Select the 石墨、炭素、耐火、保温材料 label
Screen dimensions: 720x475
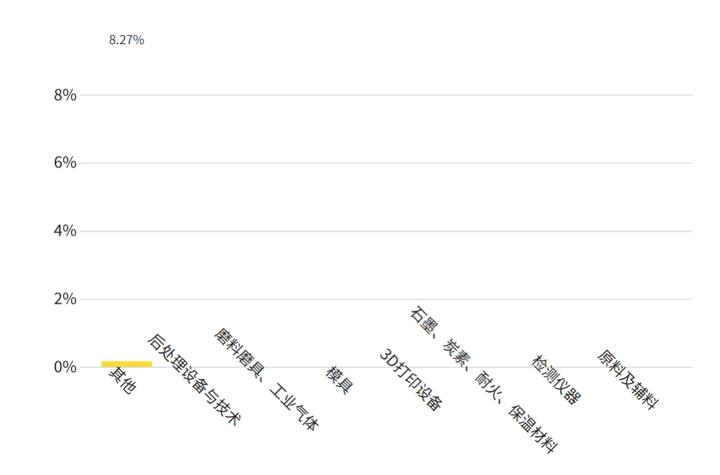(x=483, y=379)
